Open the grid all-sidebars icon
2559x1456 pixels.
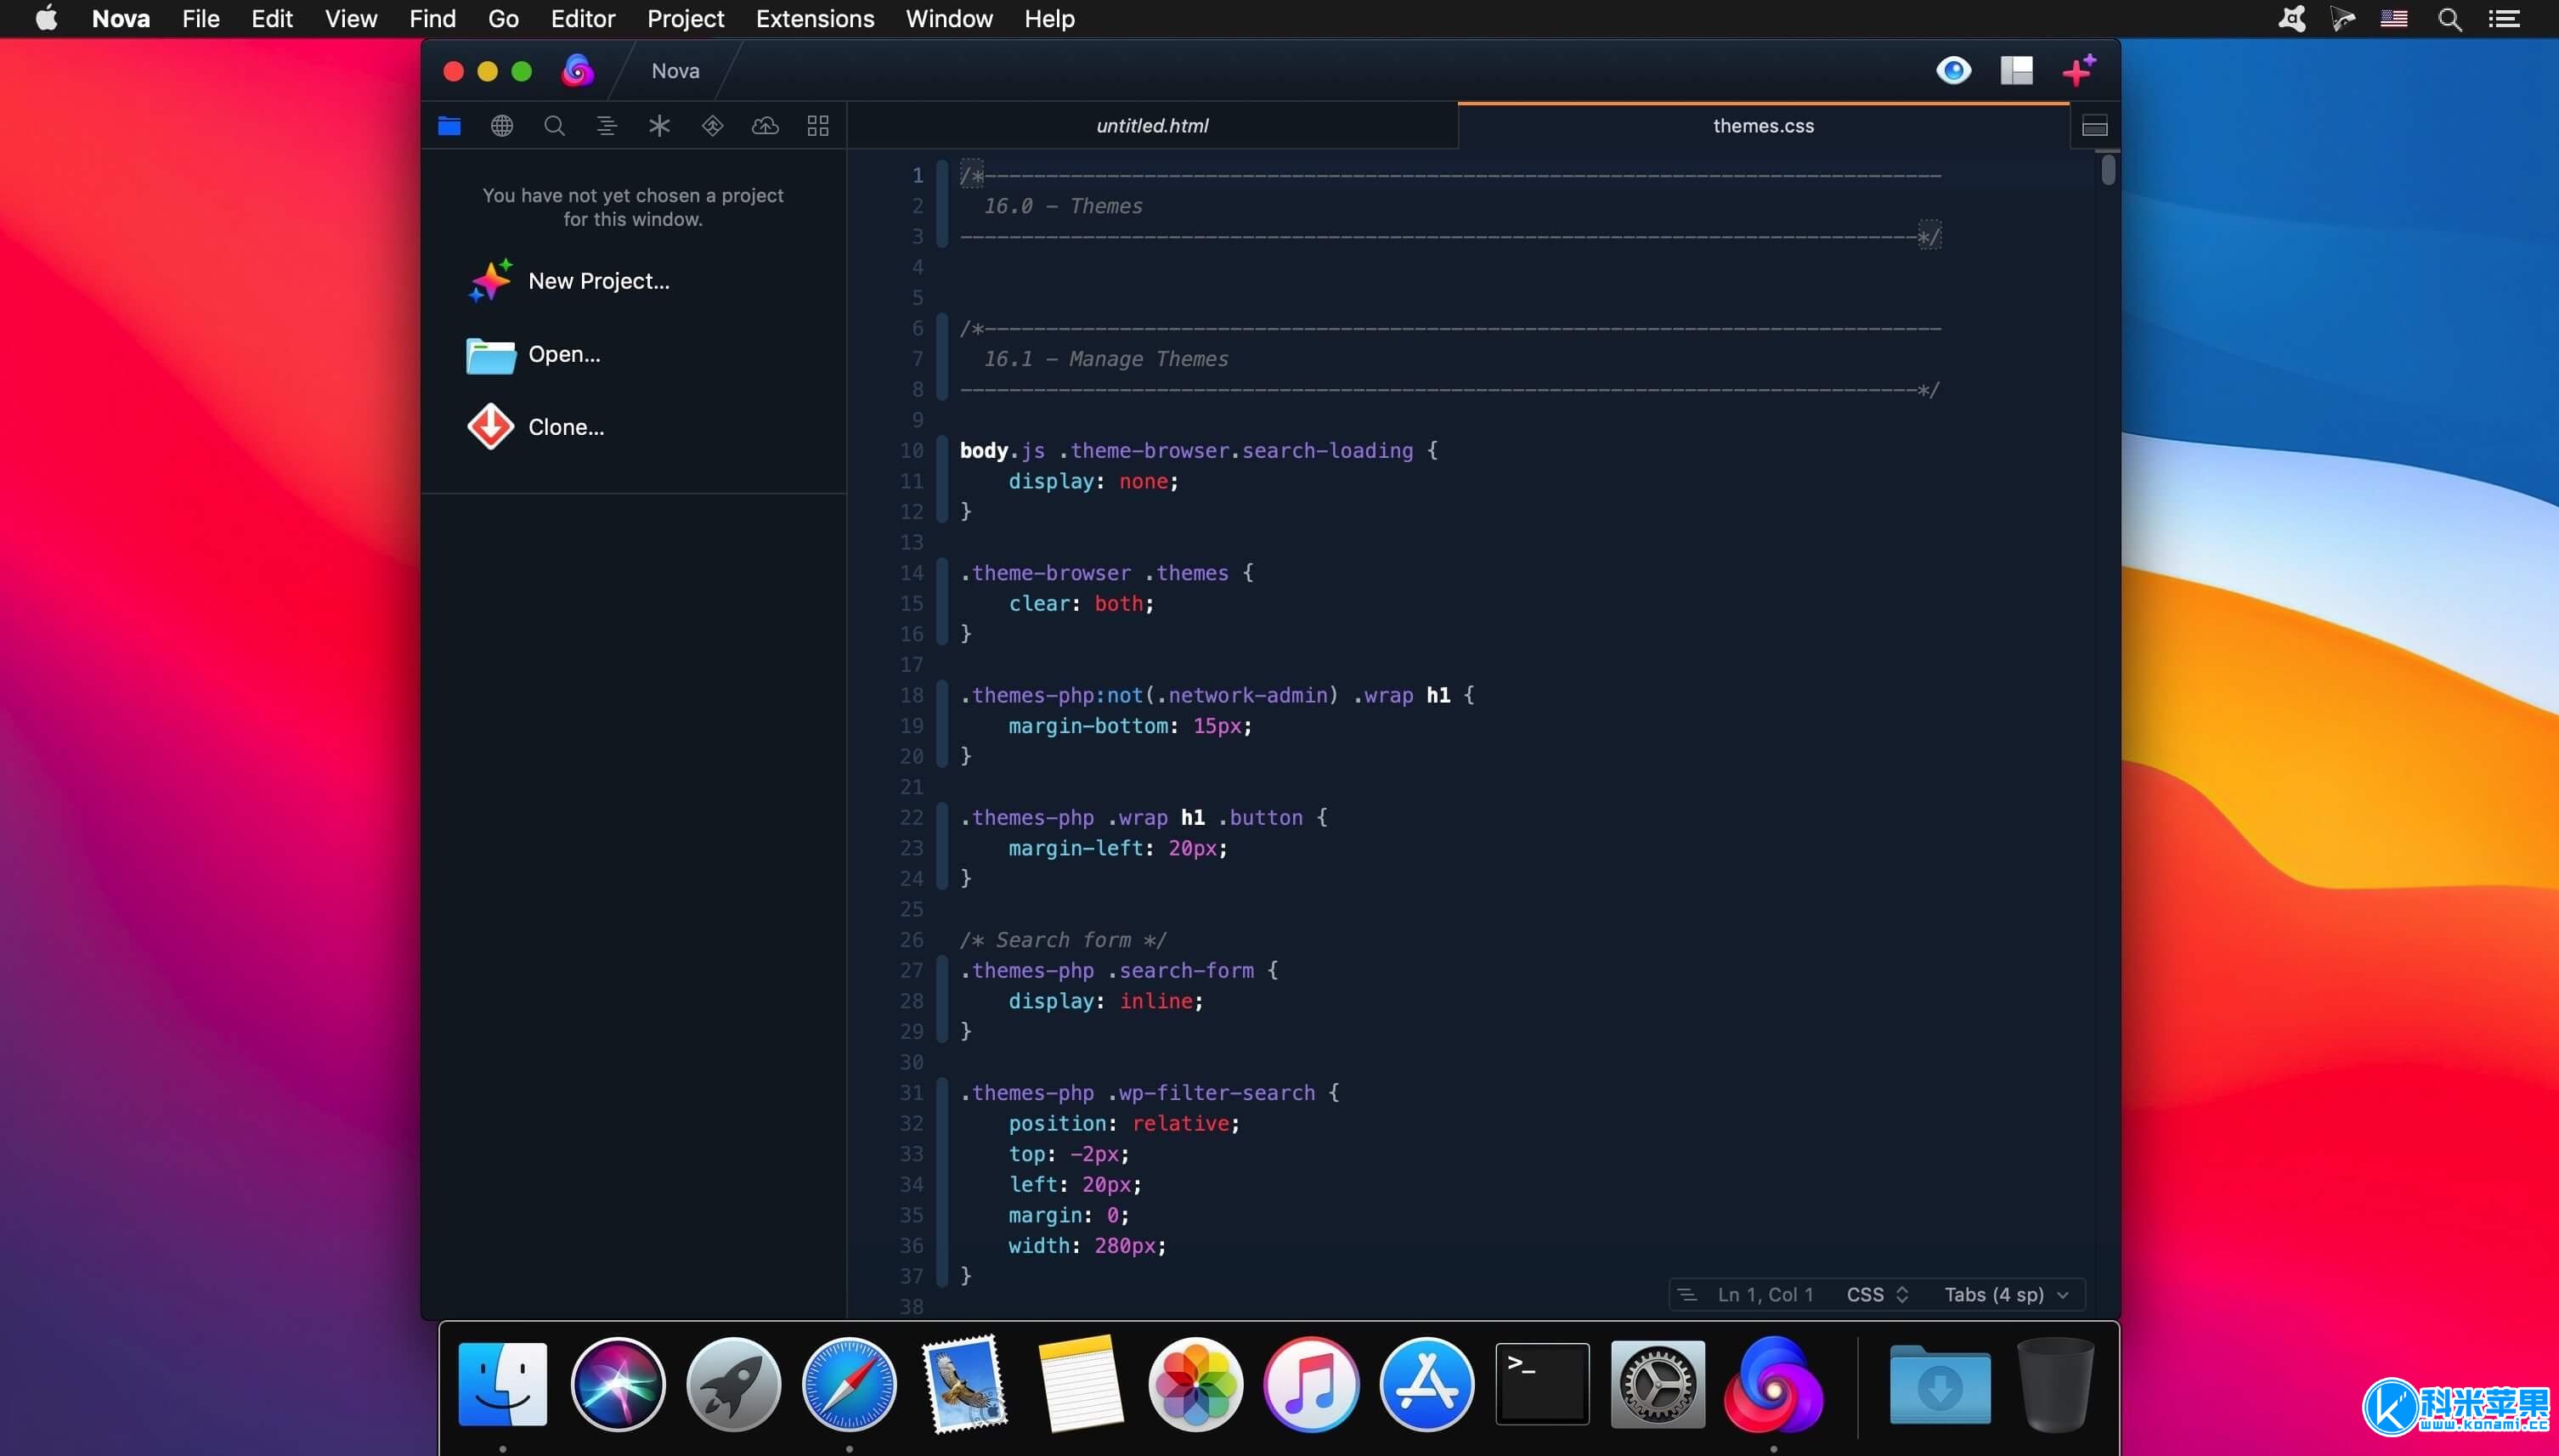(818, 126)
